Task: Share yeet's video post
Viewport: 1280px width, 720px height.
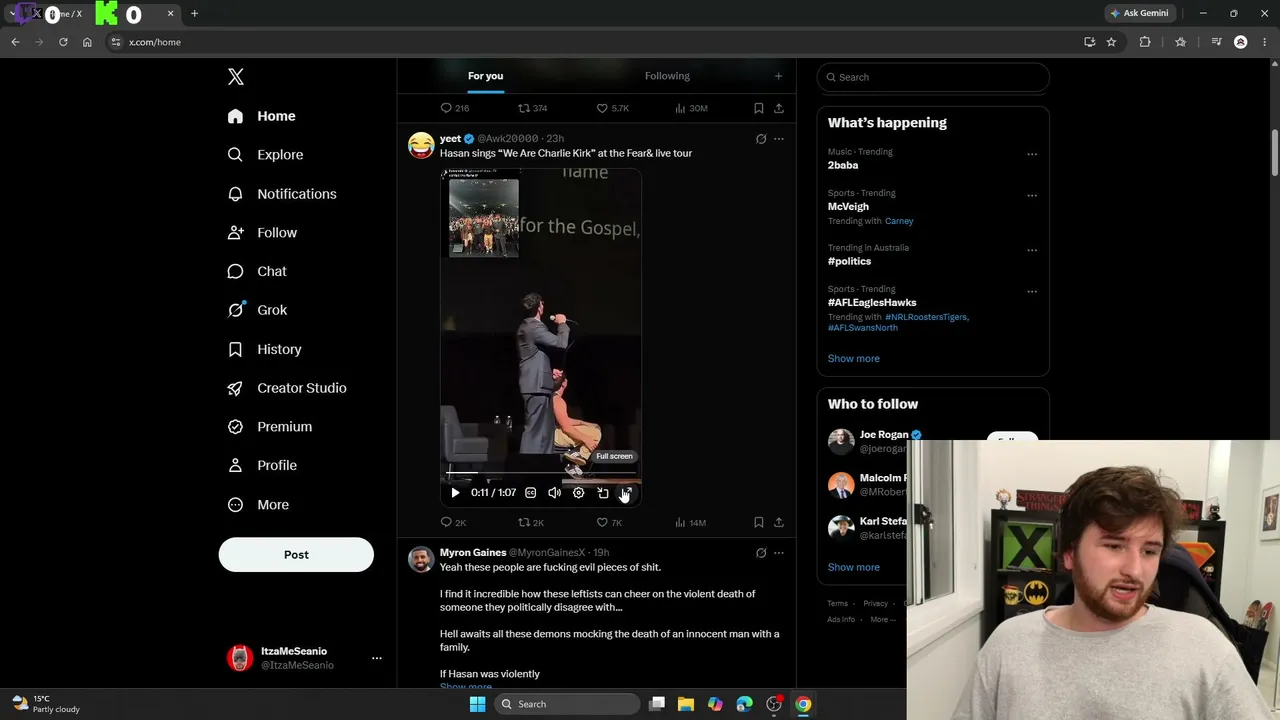Action: tap(779, 523)
